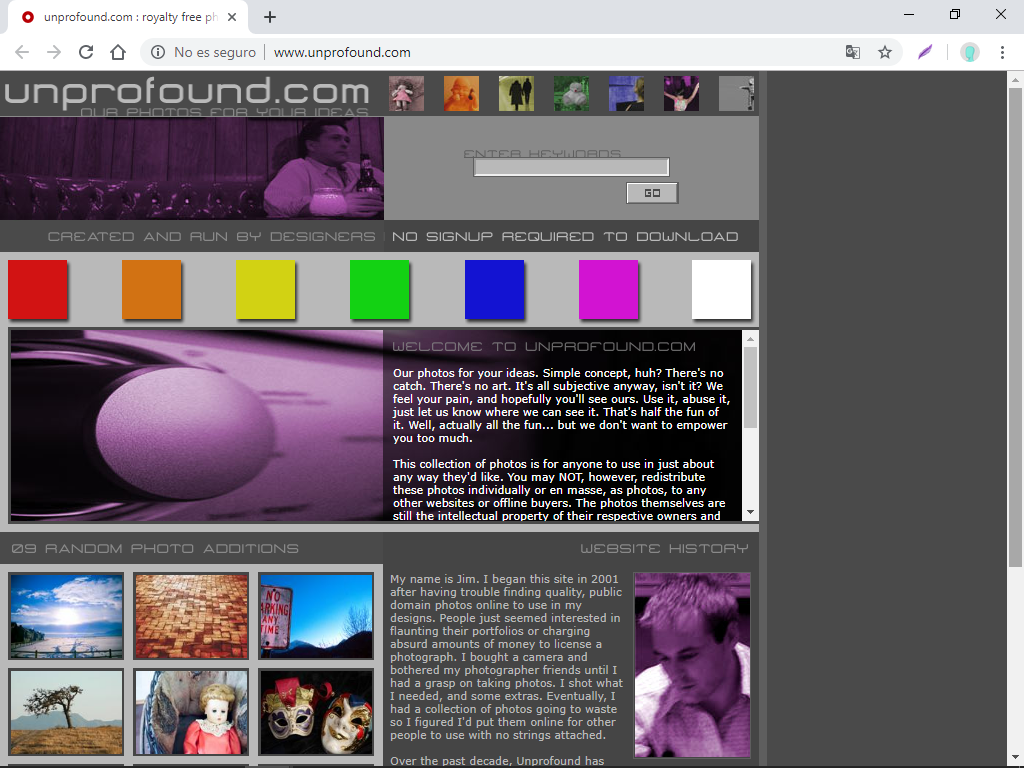Open the blue-toned person header thumbnail

(x=626, y=93)
